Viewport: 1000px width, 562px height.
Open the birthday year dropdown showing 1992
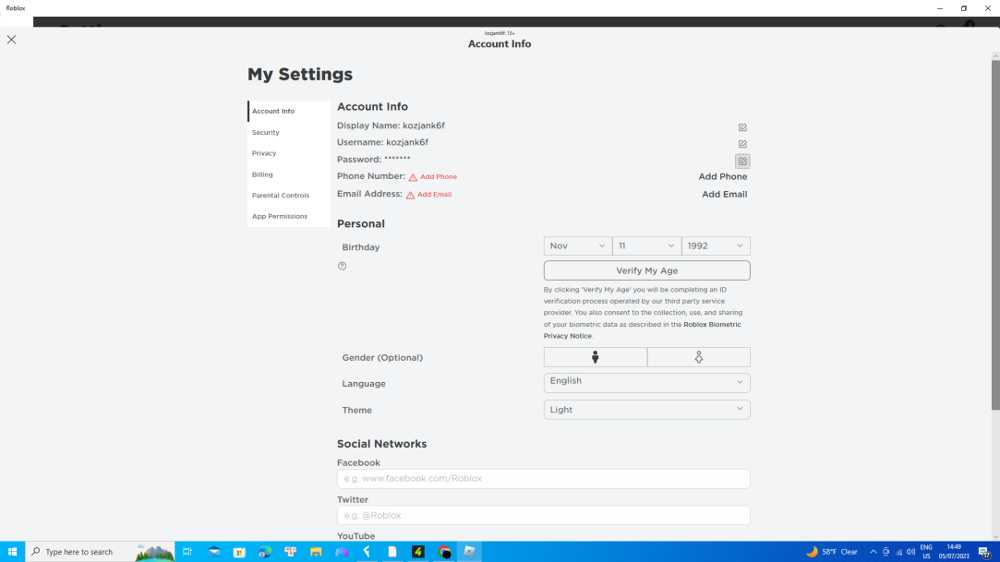[x=716, y=246]
